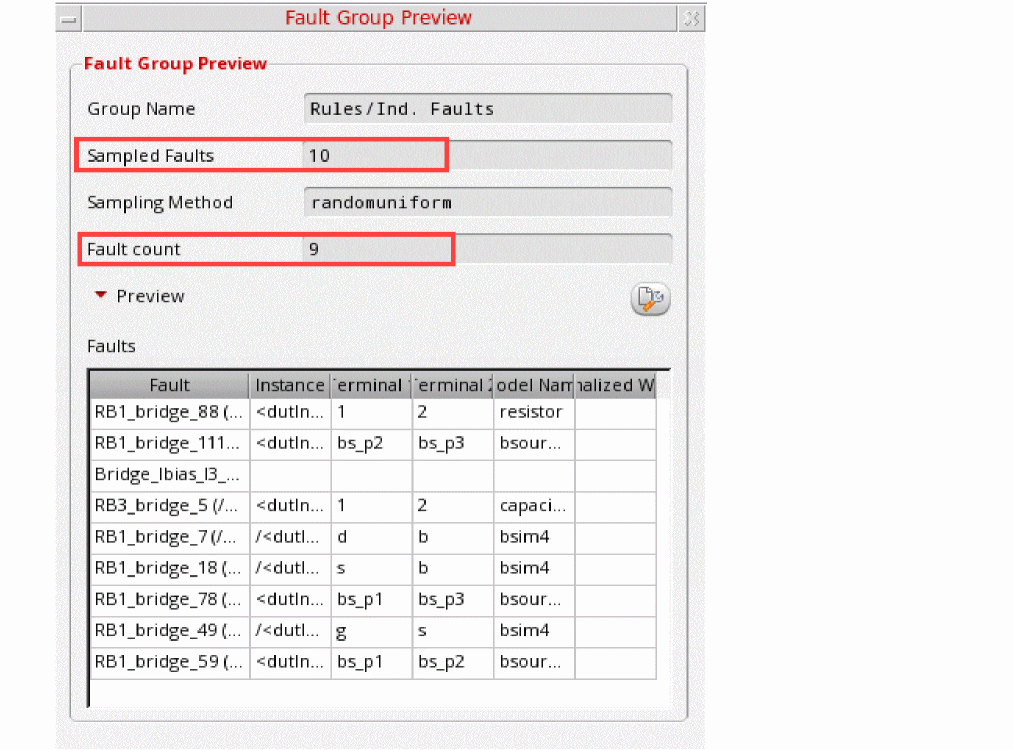The width and height of the screenshot is (1013, 750).
Task: Click the Sampling Method randomuniform field
Action: (x=488, y=202)
